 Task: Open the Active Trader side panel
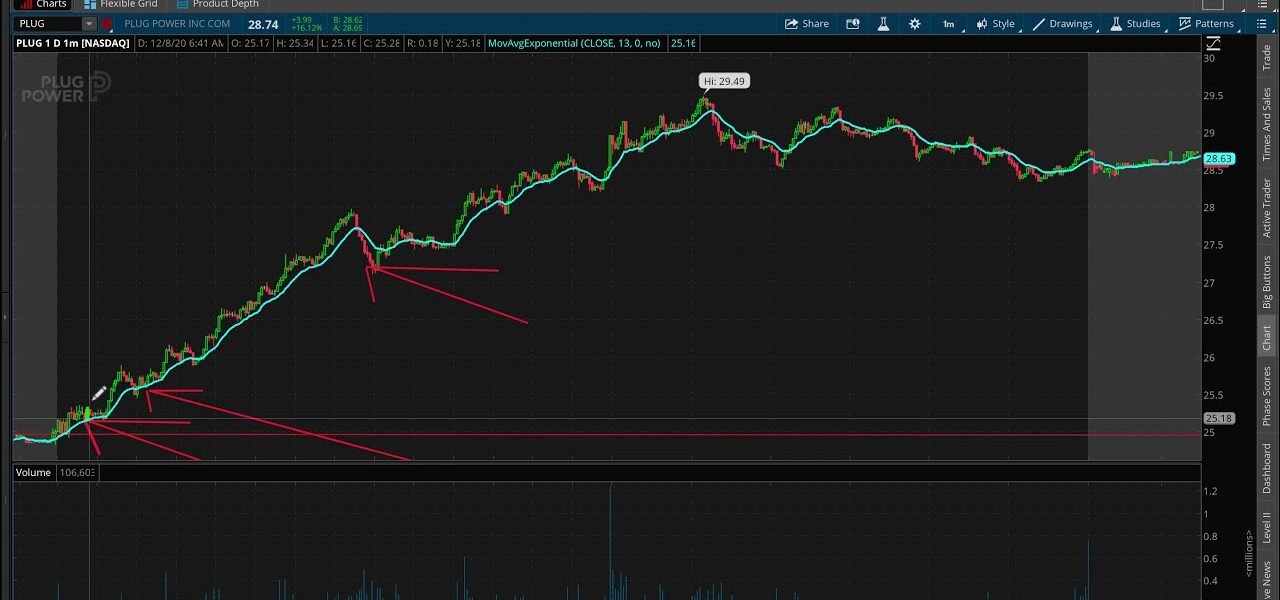[x=1267, y=208]
